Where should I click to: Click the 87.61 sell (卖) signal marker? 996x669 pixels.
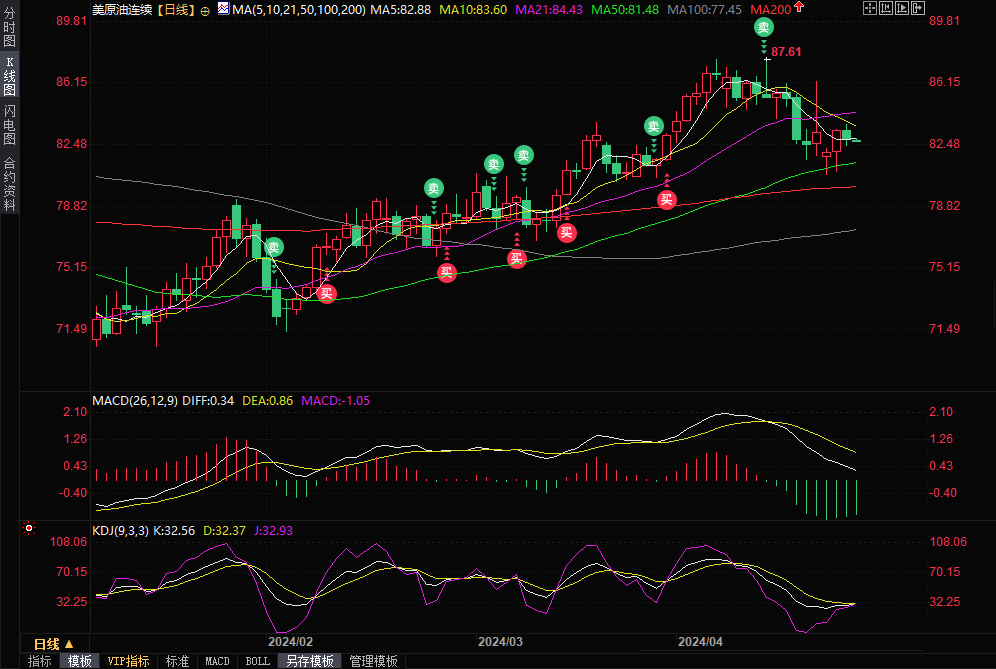[x=764, y=28]
